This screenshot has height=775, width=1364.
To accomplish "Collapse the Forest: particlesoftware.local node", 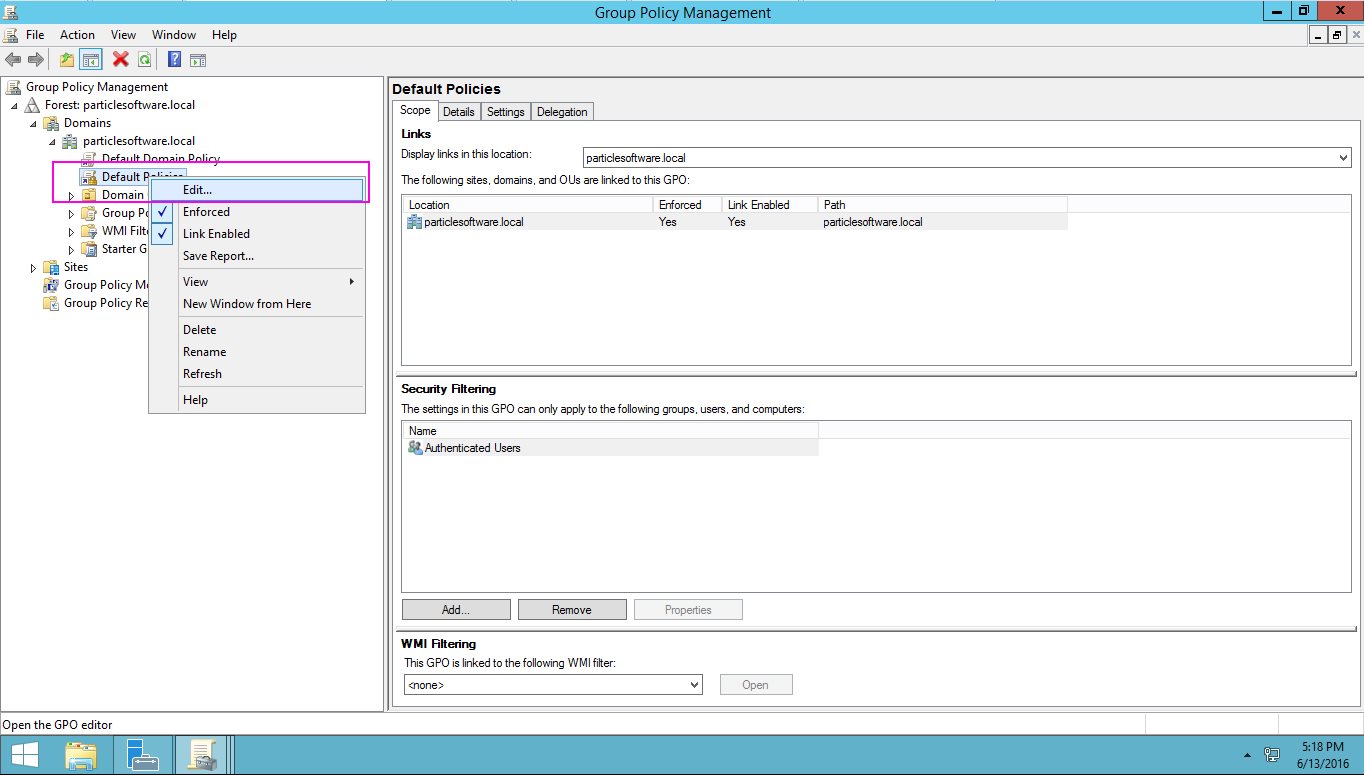I will pyautogui.click(x=14, y=105).
